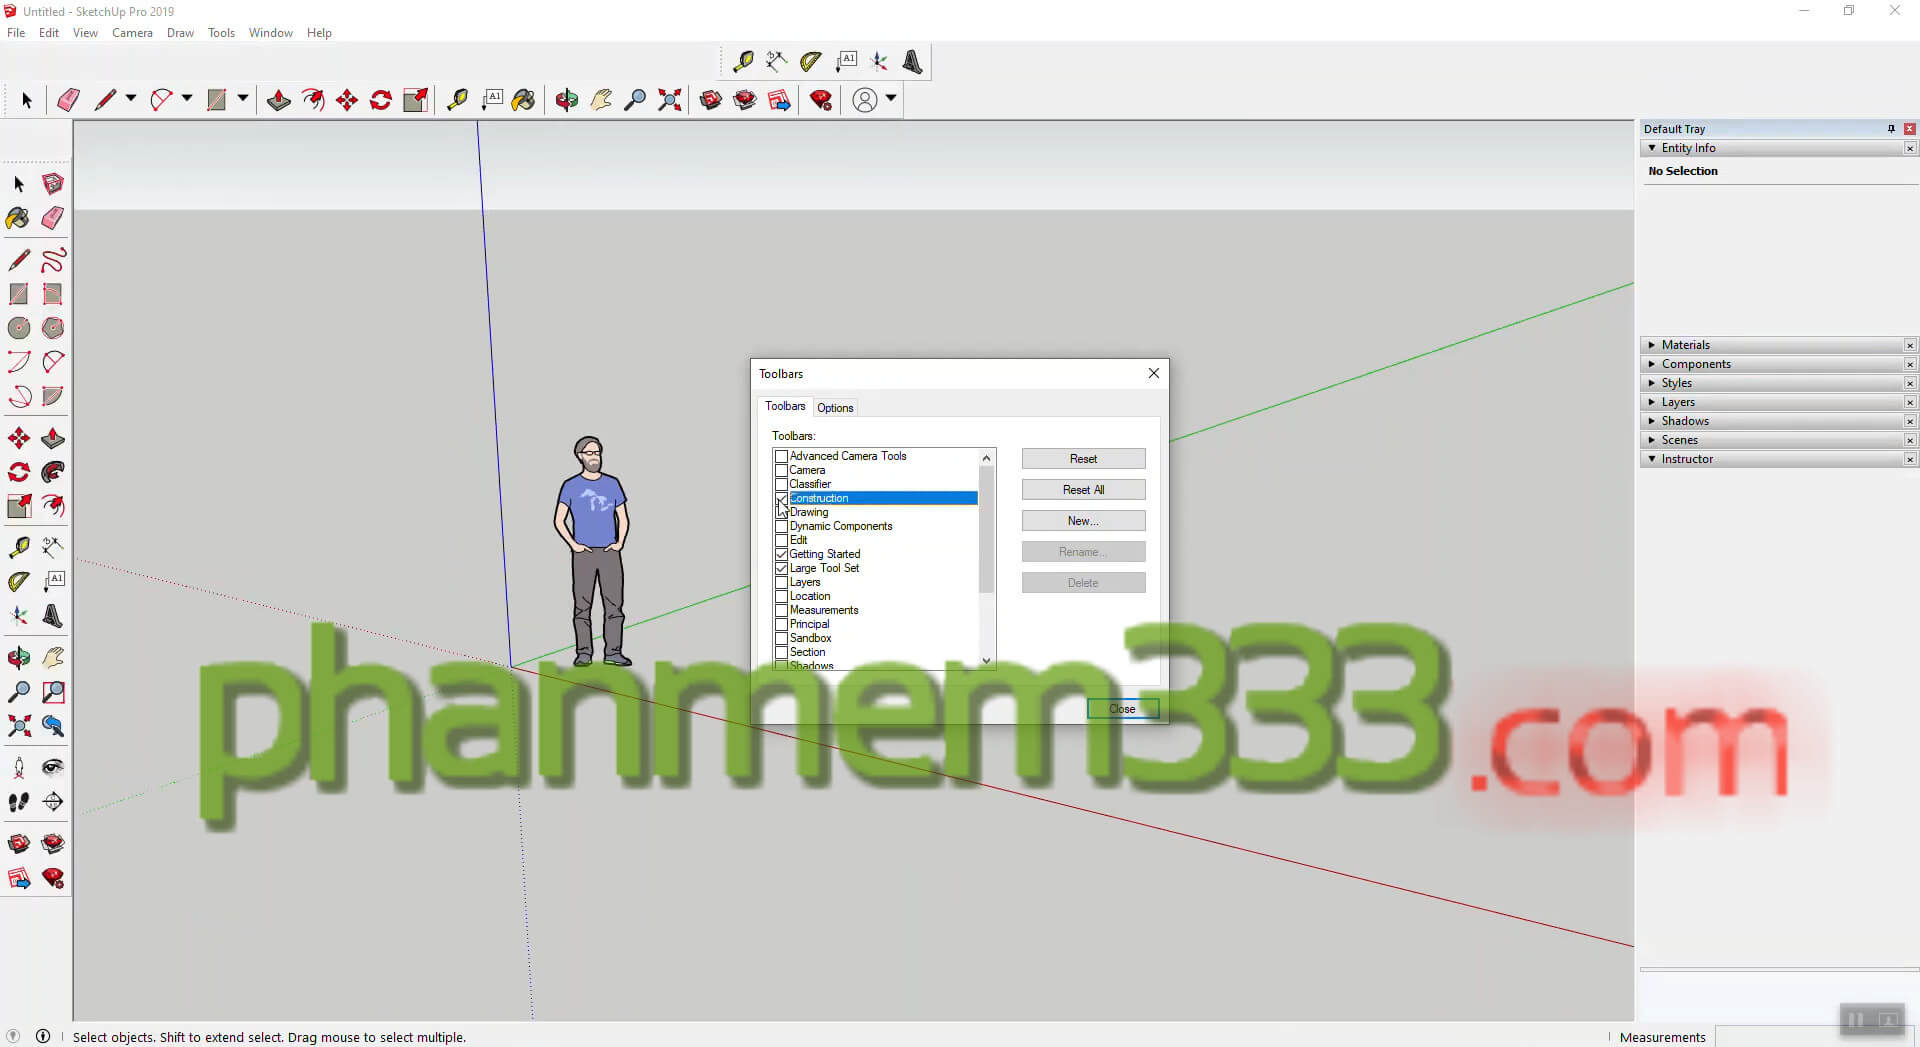Select 3D Text tool in floating construction toolbar
Screen dimensions: 1920x1047
[913, 62]
